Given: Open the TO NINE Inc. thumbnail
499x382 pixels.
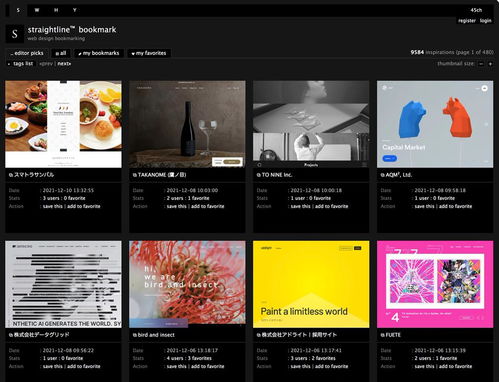Looking at the screenshot, I should click(311, 124).
